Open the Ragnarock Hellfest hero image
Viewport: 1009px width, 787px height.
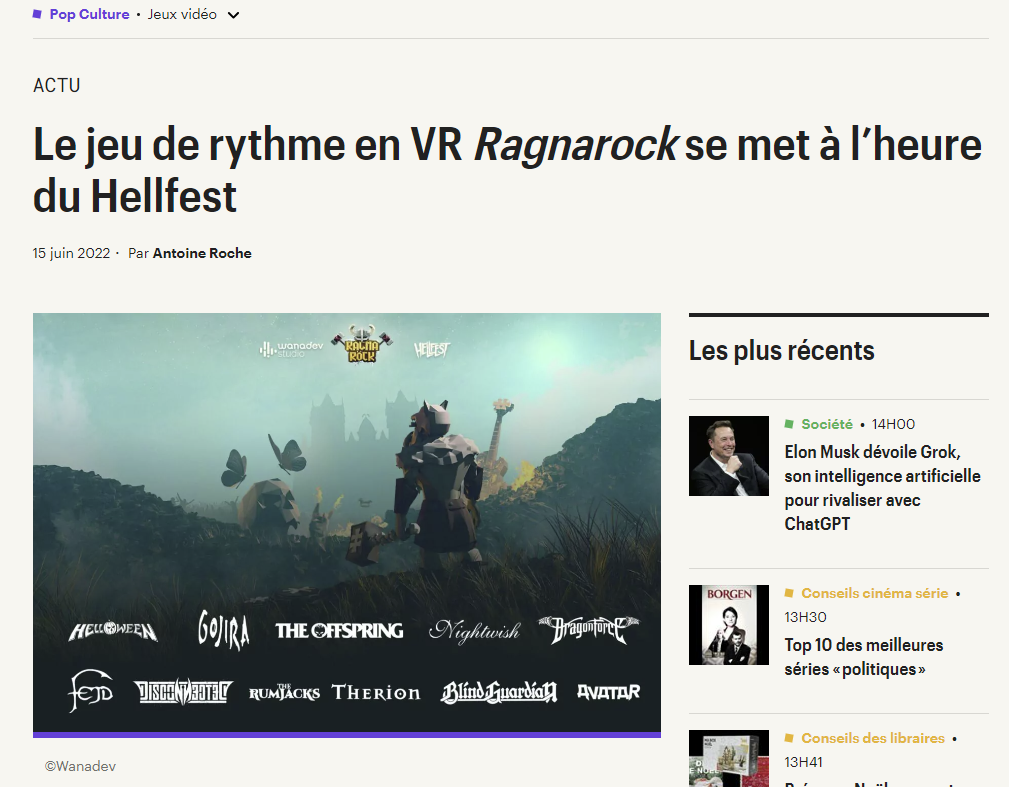pyautogui.click(x=347, y=525)
